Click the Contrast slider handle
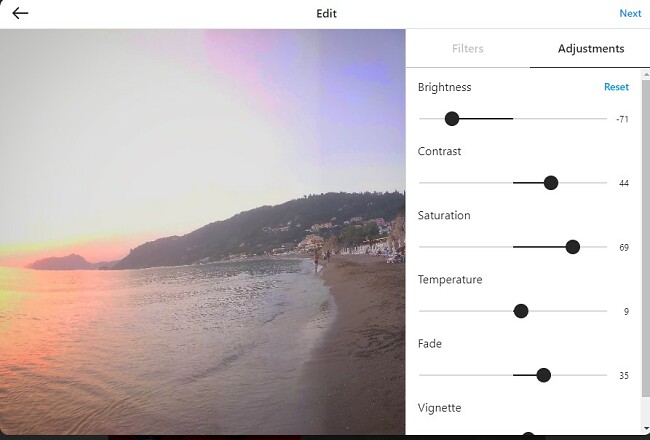Image resolution: width=650 pixels, height=440 pixels. 551,183
